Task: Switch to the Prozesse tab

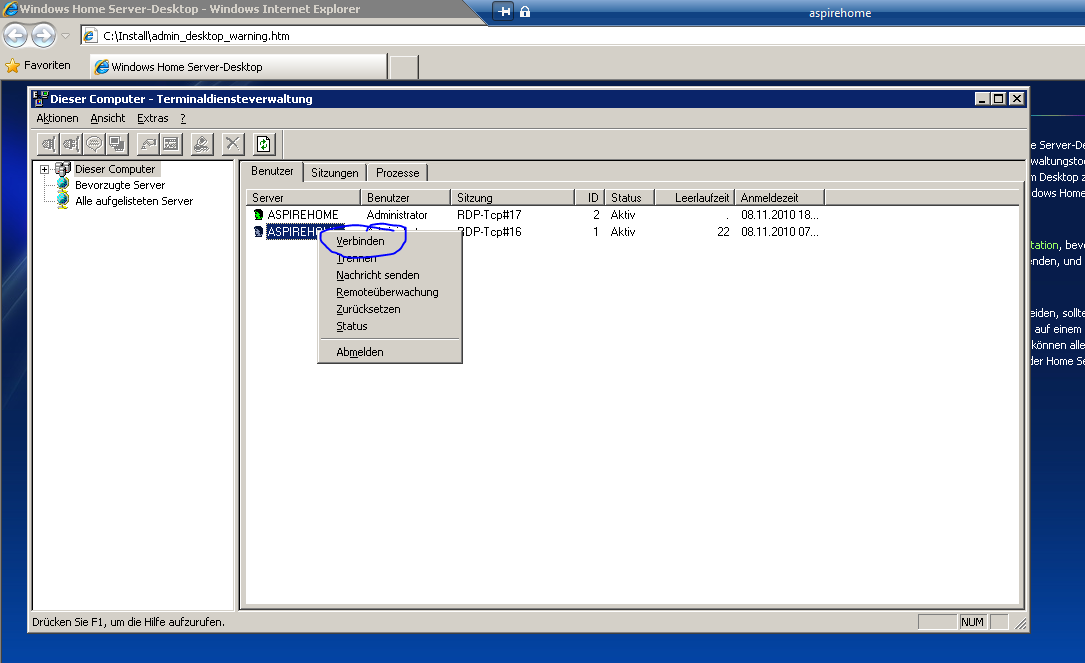Action: [x=398, y=173]
